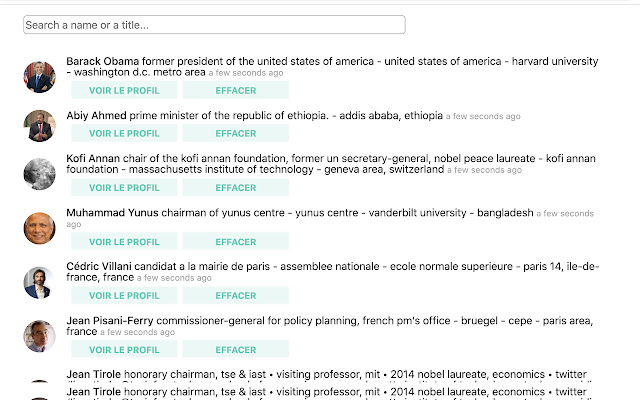Delete the Abiy Ahmed entry with Effacer
The width and height of the screenshot is (640, 400).
236,133
